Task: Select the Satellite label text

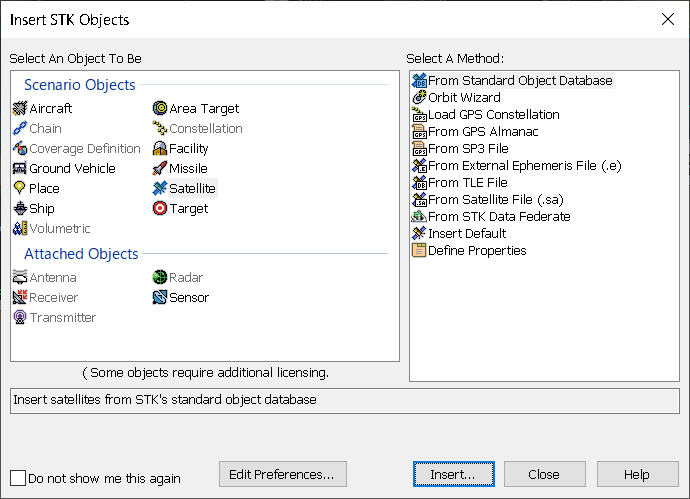Action: (192, 188)
